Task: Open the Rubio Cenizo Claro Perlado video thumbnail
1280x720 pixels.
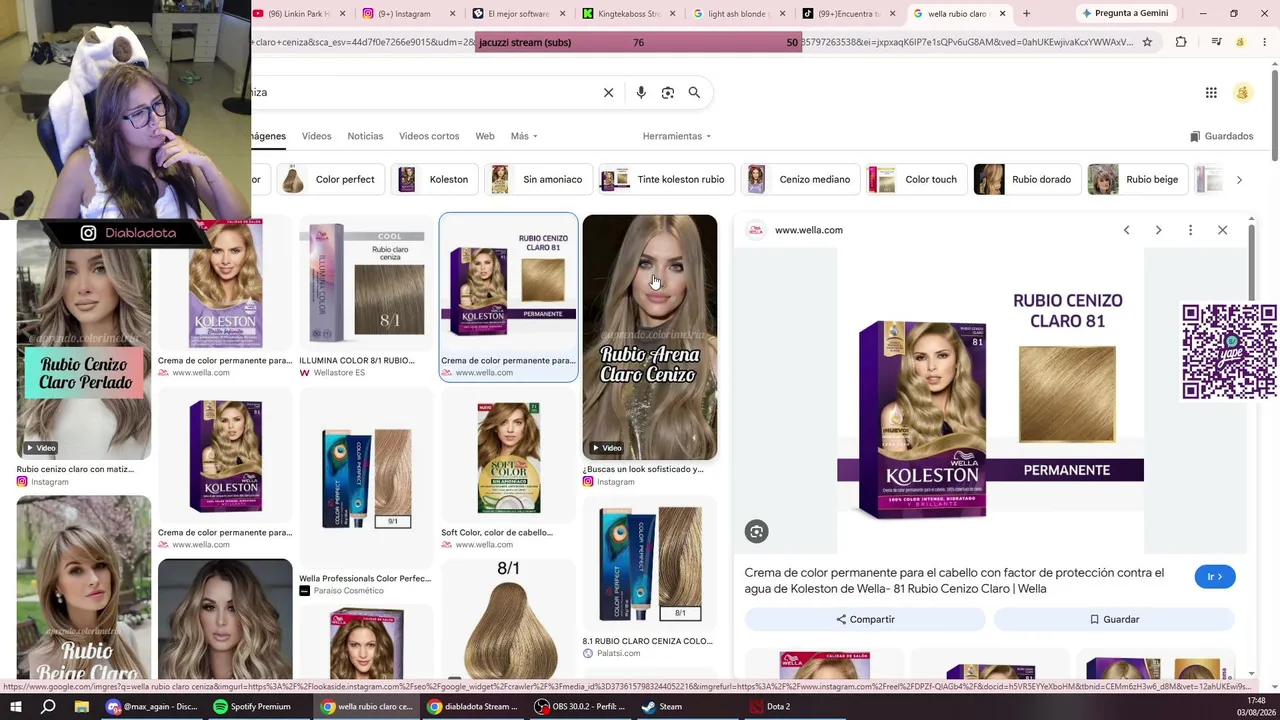Action: 84,340
